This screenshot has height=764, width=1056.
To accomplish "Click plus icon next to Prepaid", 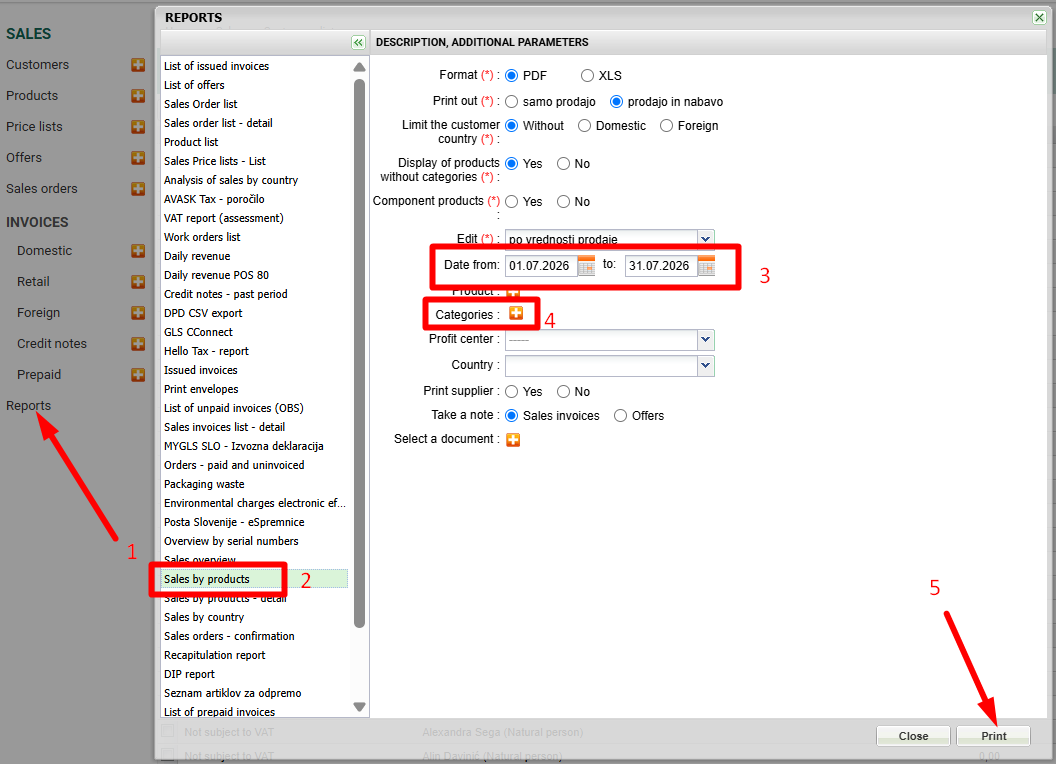I will [x=138, y=375].
